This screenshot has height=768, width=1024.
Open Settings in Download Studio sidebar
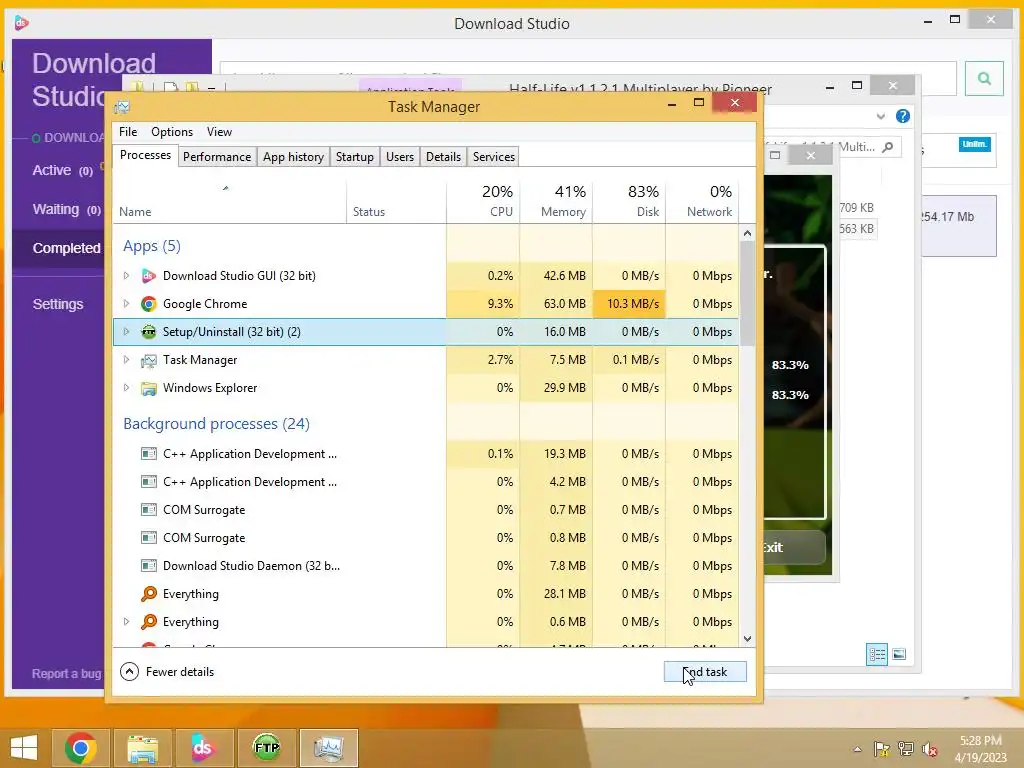[x=58, y=304]
